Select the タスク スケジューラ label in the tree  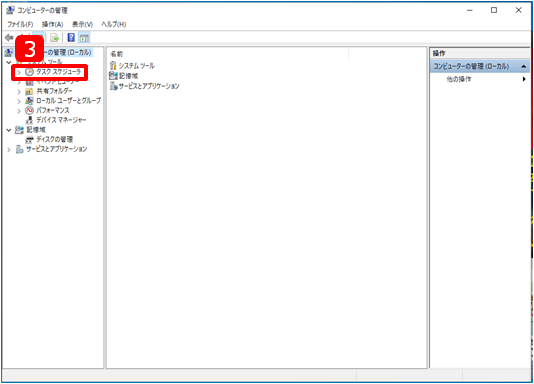59,72
